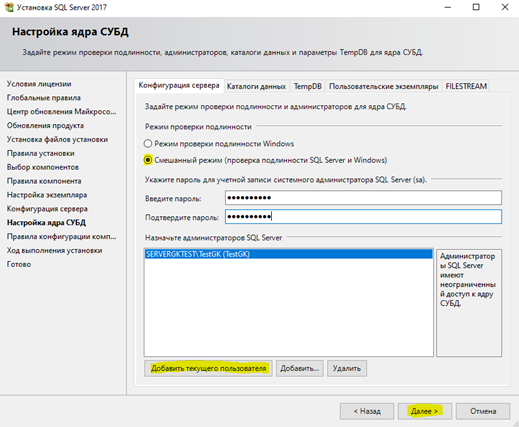The height and width of the screenshot is (427, 519).
Task: Open the TempDB tab
Action: point(307,86)
